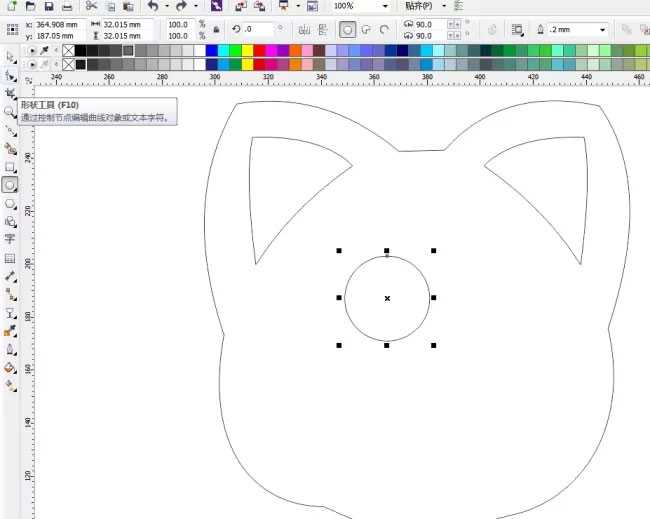Switch ellipse type to Arc
The image size is (650, 519).
pyautogui.click(x=384, y=30)
